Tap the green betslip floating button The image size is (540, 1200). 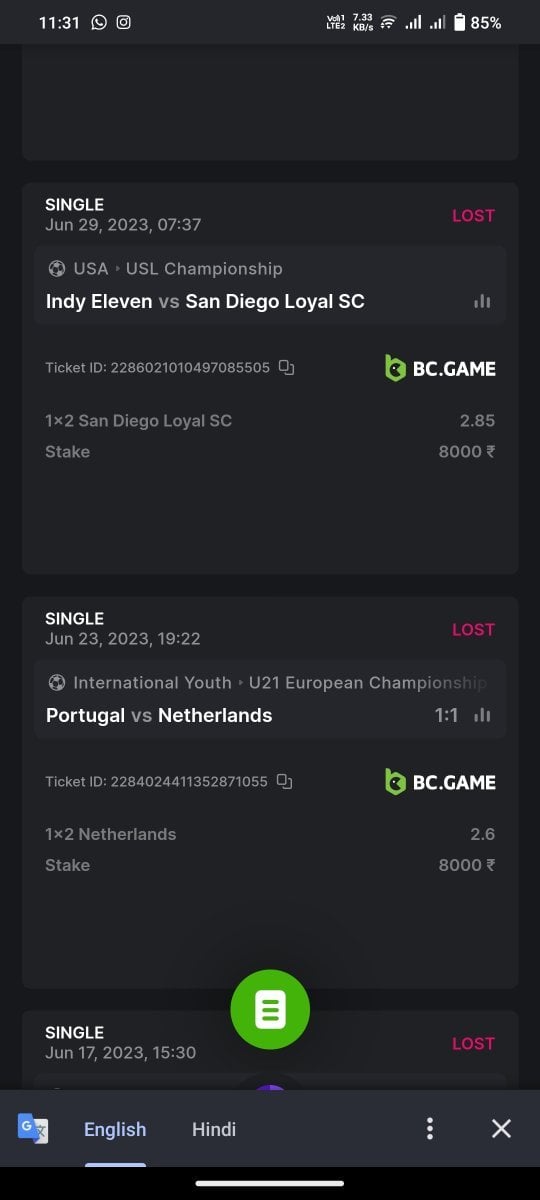(270, 1010)
